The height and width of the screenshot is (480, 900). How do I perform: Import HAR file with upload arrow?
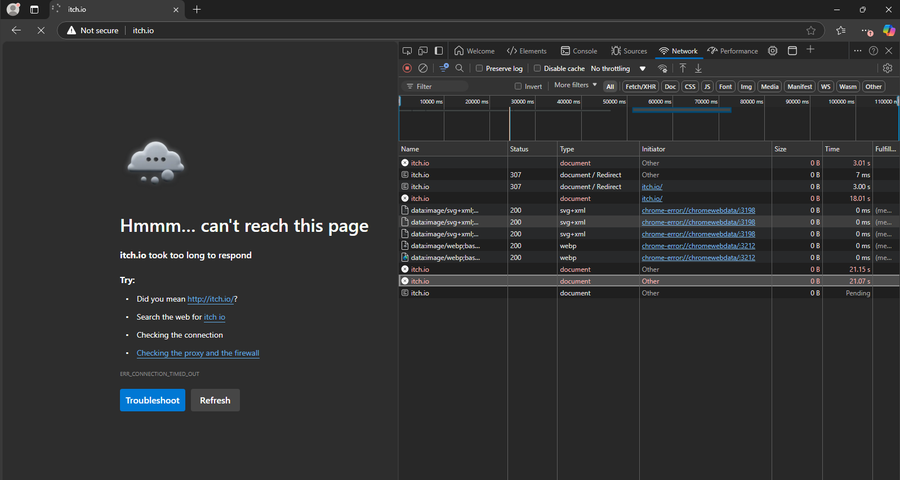tap(682, 68)
